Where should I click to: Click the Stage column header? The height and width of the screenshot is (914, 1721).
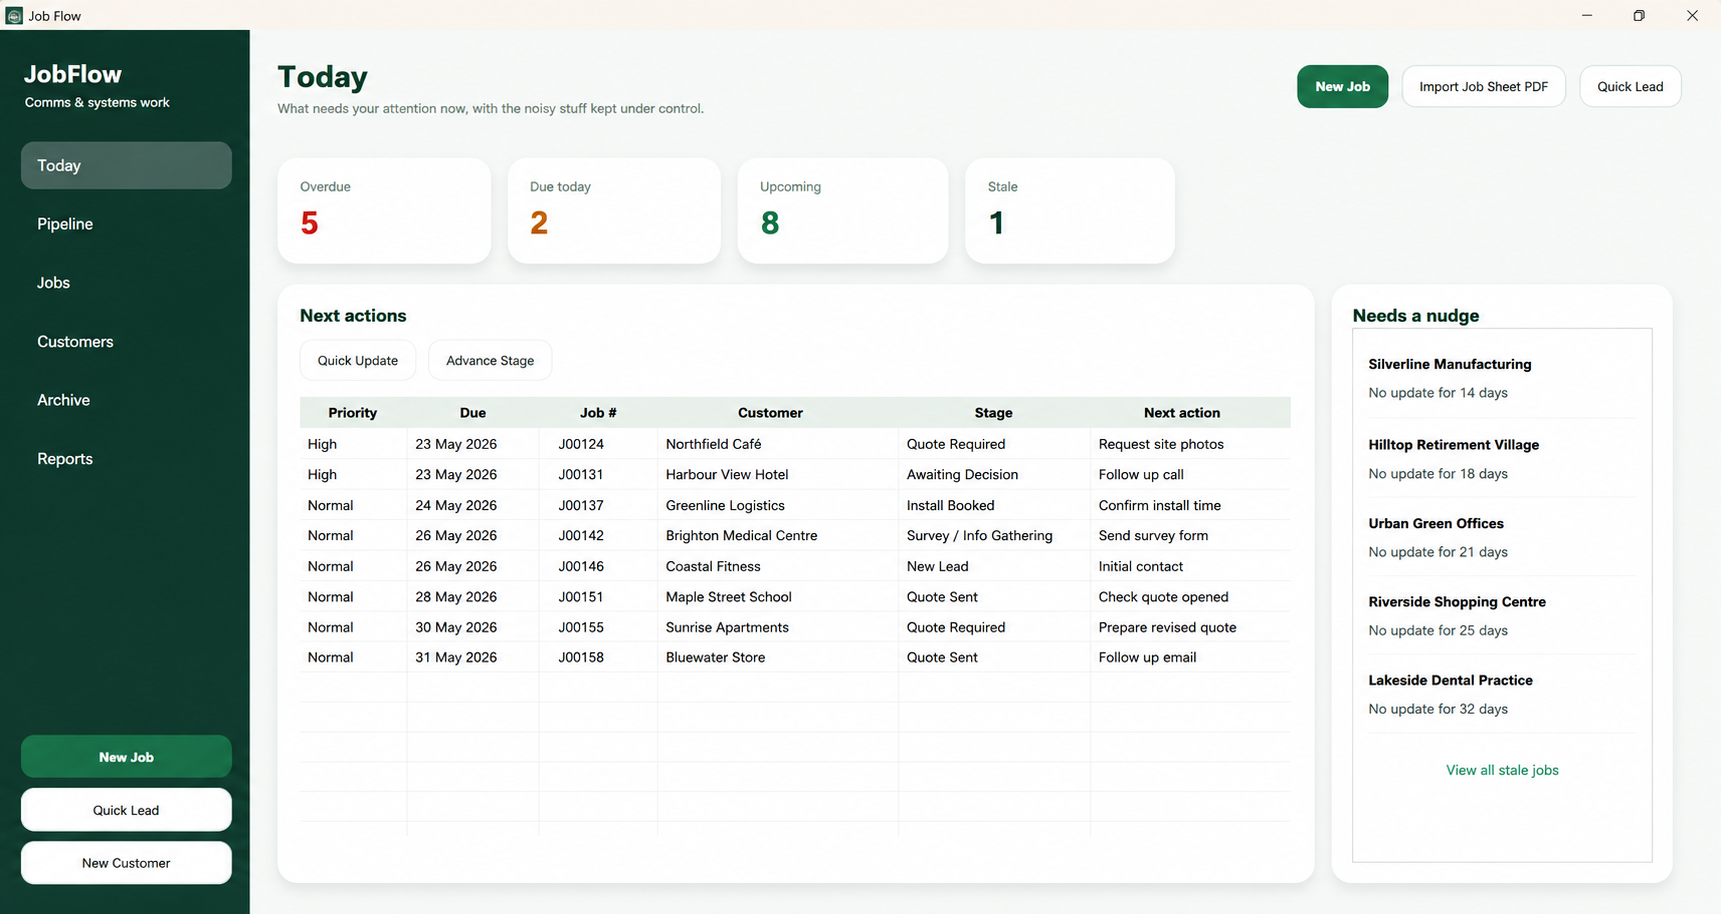click(x=994, y=413)
